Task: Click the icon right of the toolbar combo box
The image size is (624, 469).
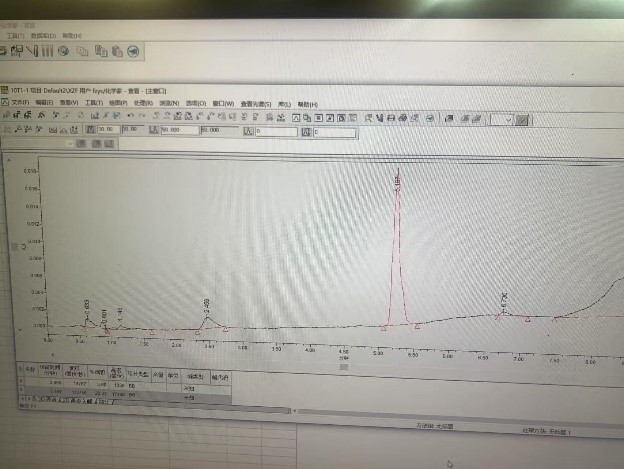Action: pyautogui.click(x=523, y=120)
